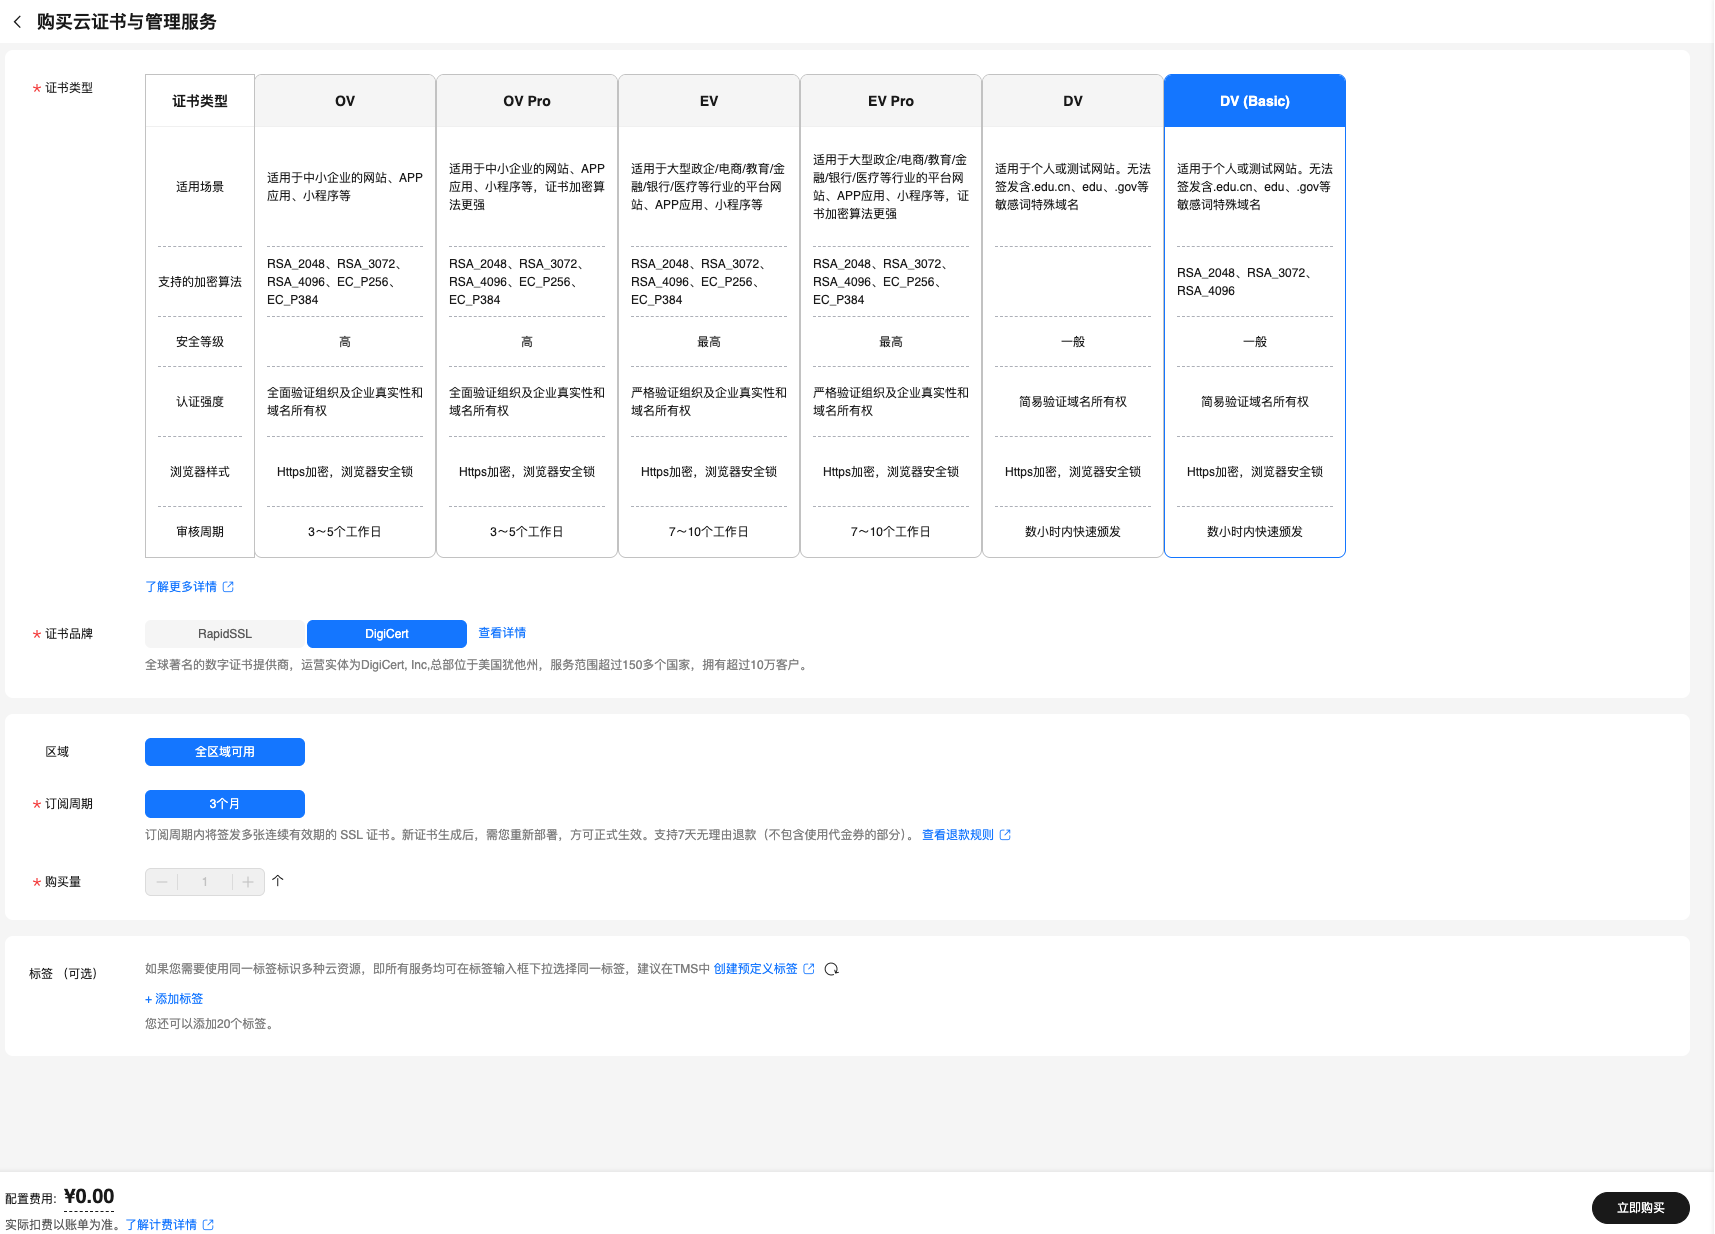
Task: Click external link icon after 了解更多详情
Action: click(228, 587)
